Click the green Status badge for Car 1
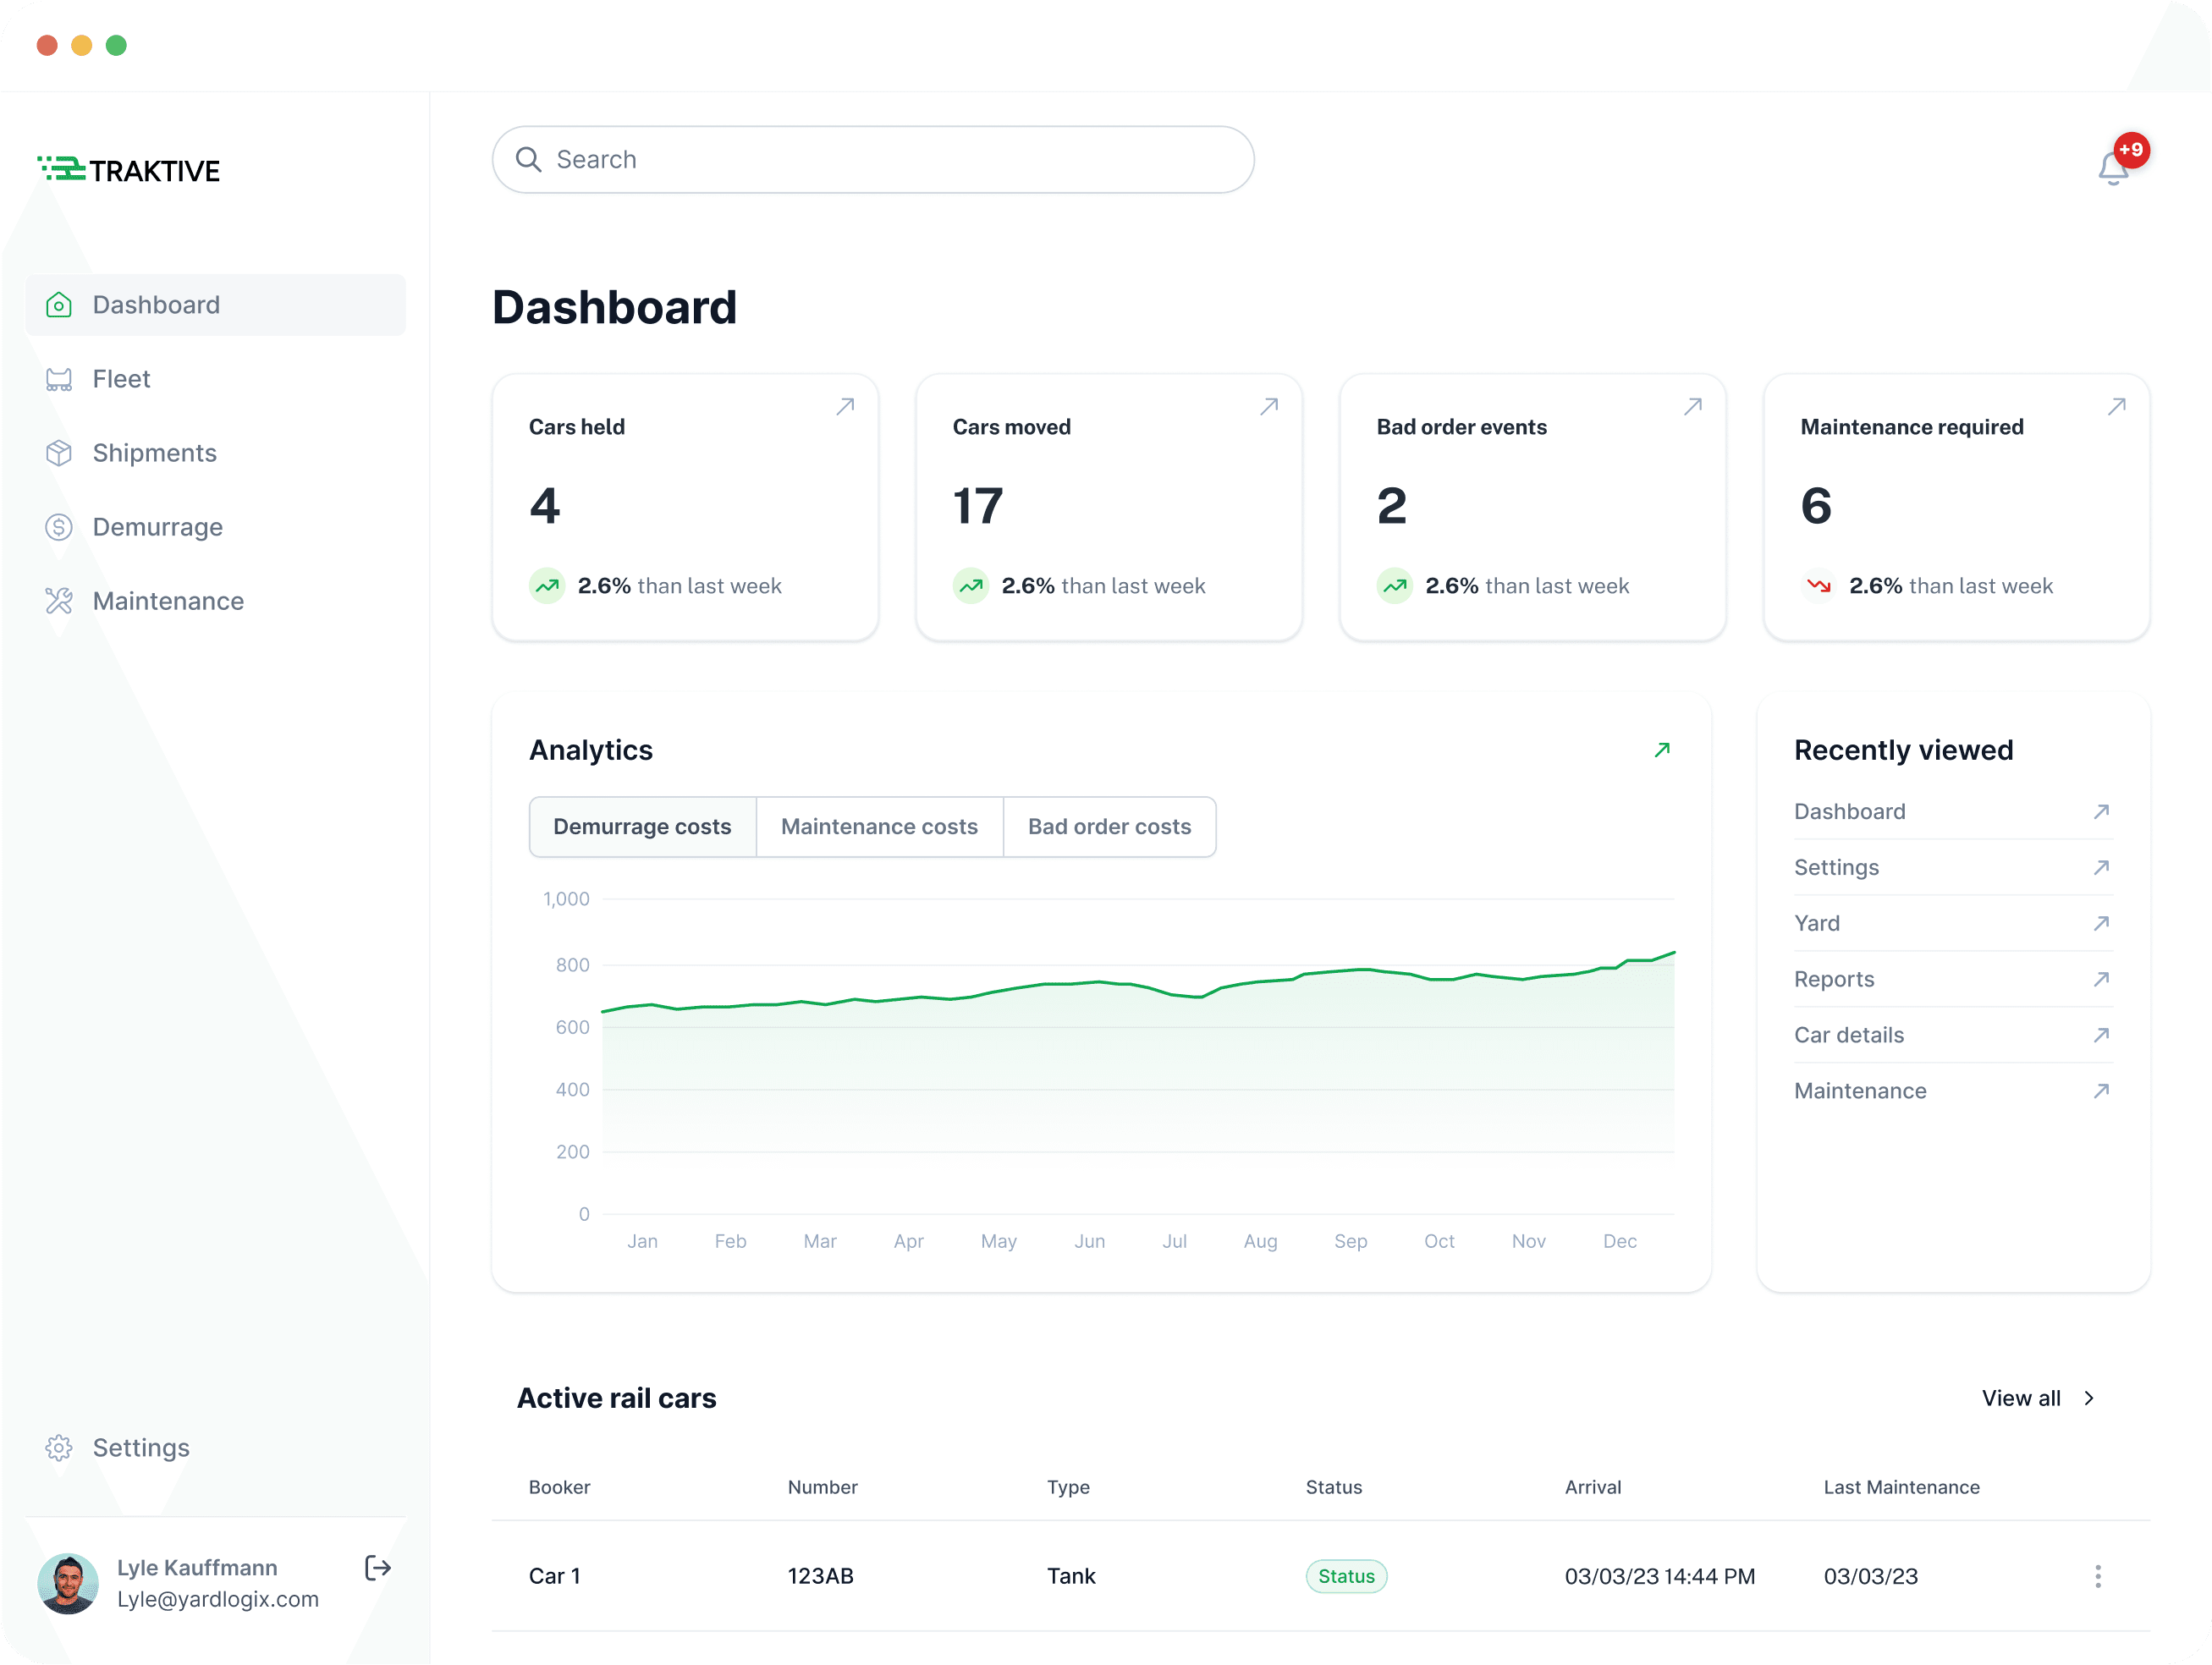 1346,1577
